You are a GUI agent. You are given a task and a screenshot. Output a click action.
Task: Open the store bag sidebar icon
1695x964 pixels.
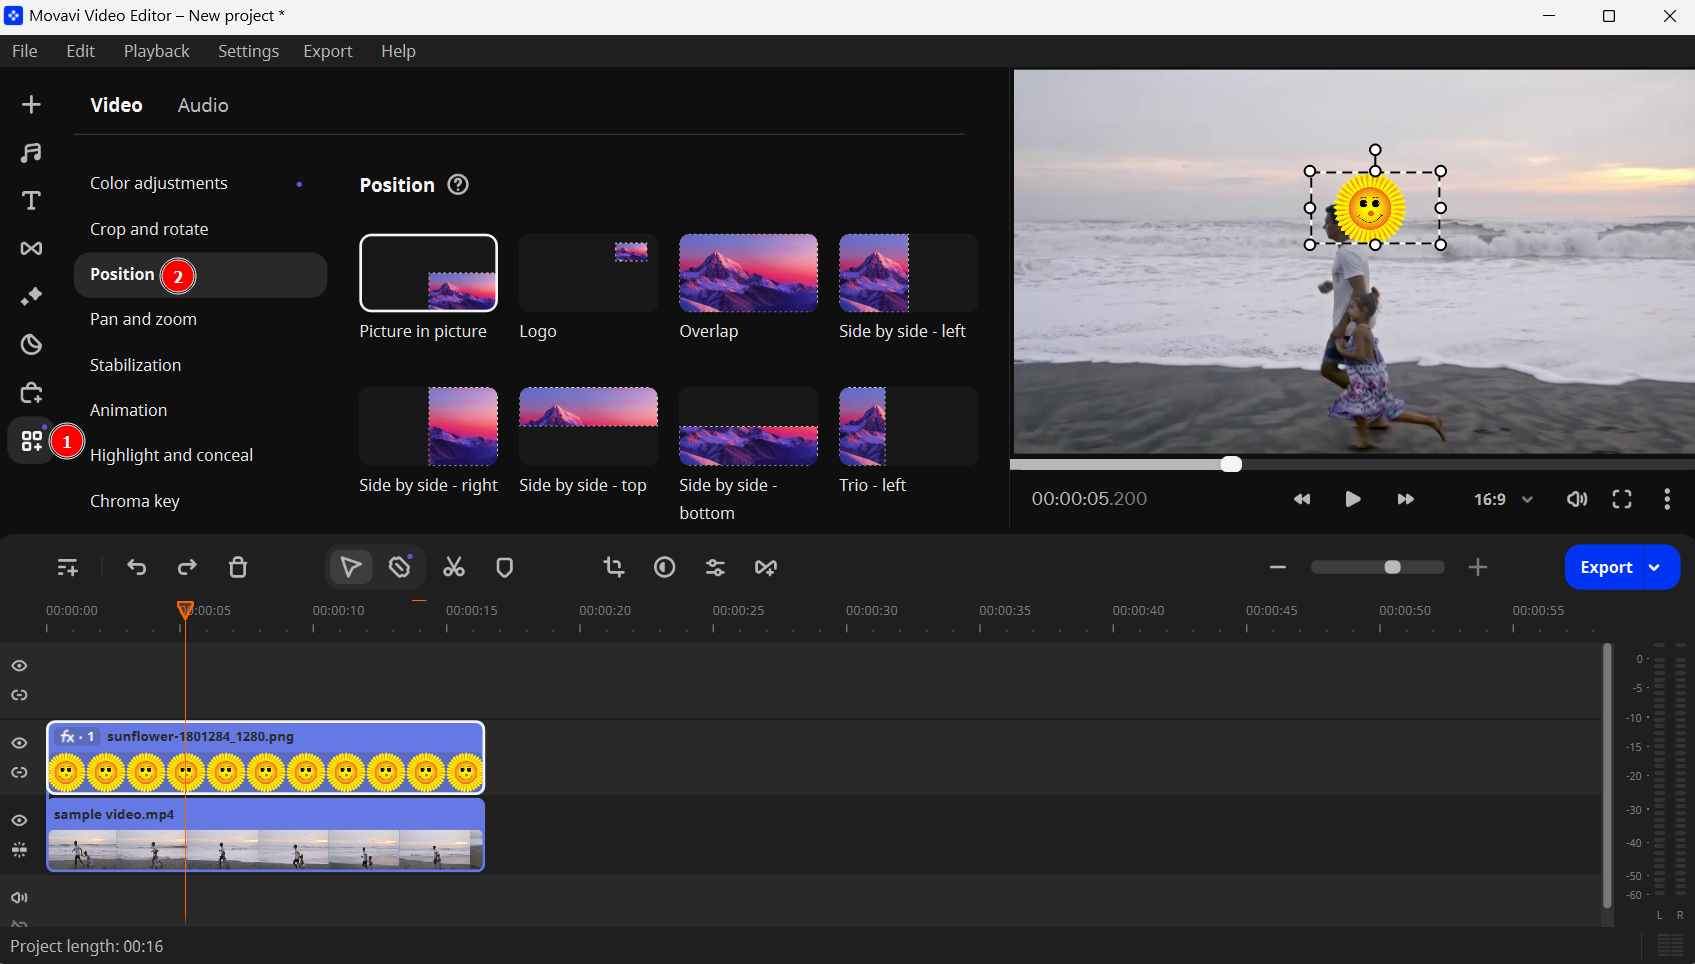[x=31, y=392]
